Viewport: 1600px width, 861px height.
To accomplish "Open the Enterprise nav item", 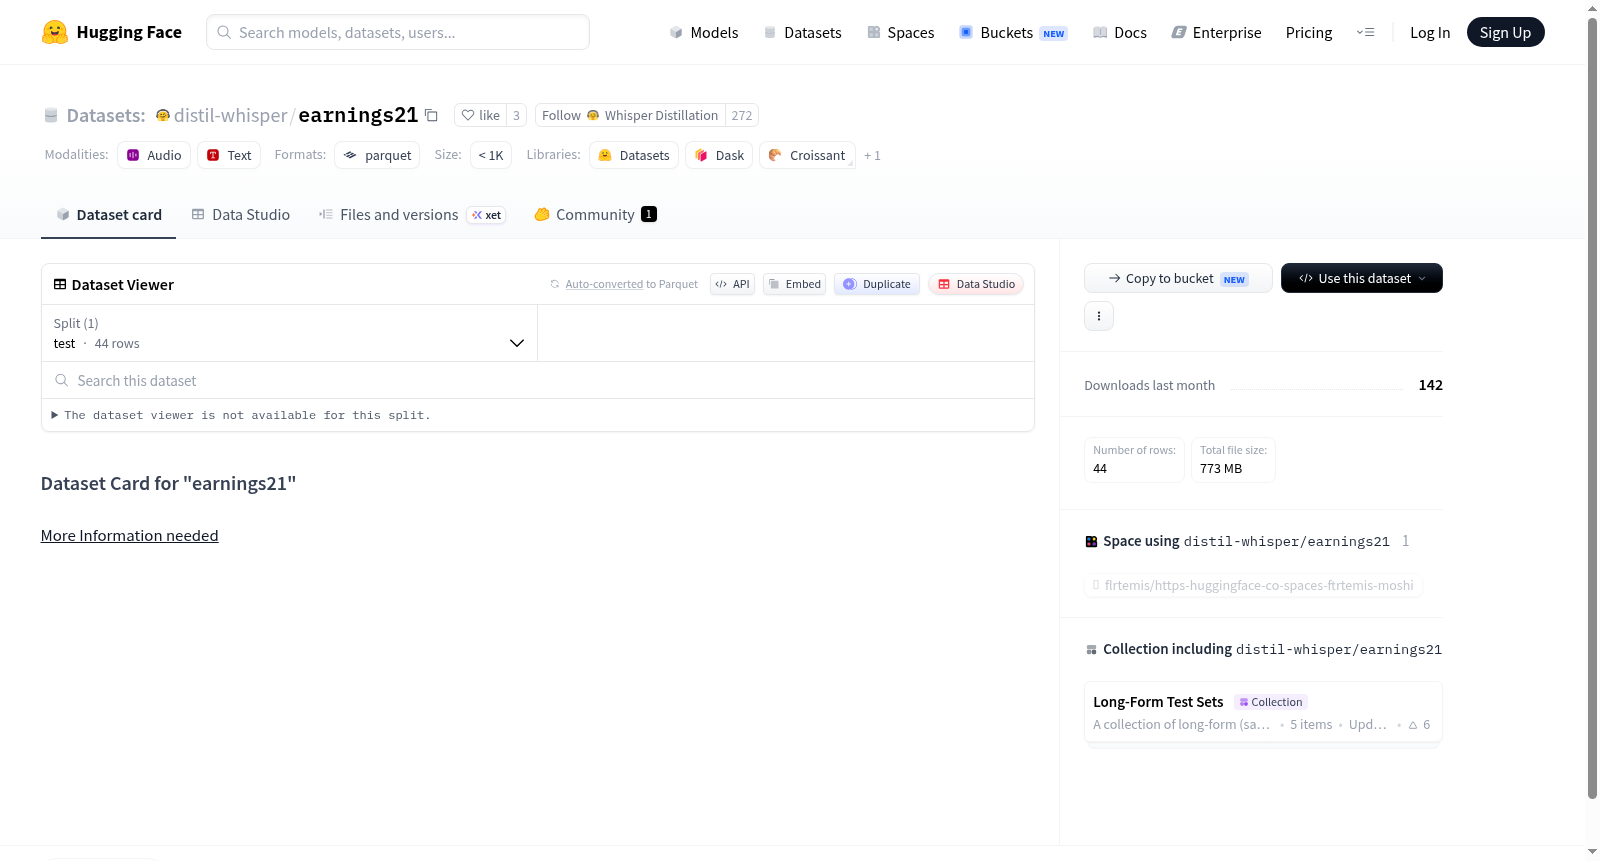I will pos(1216,32).
